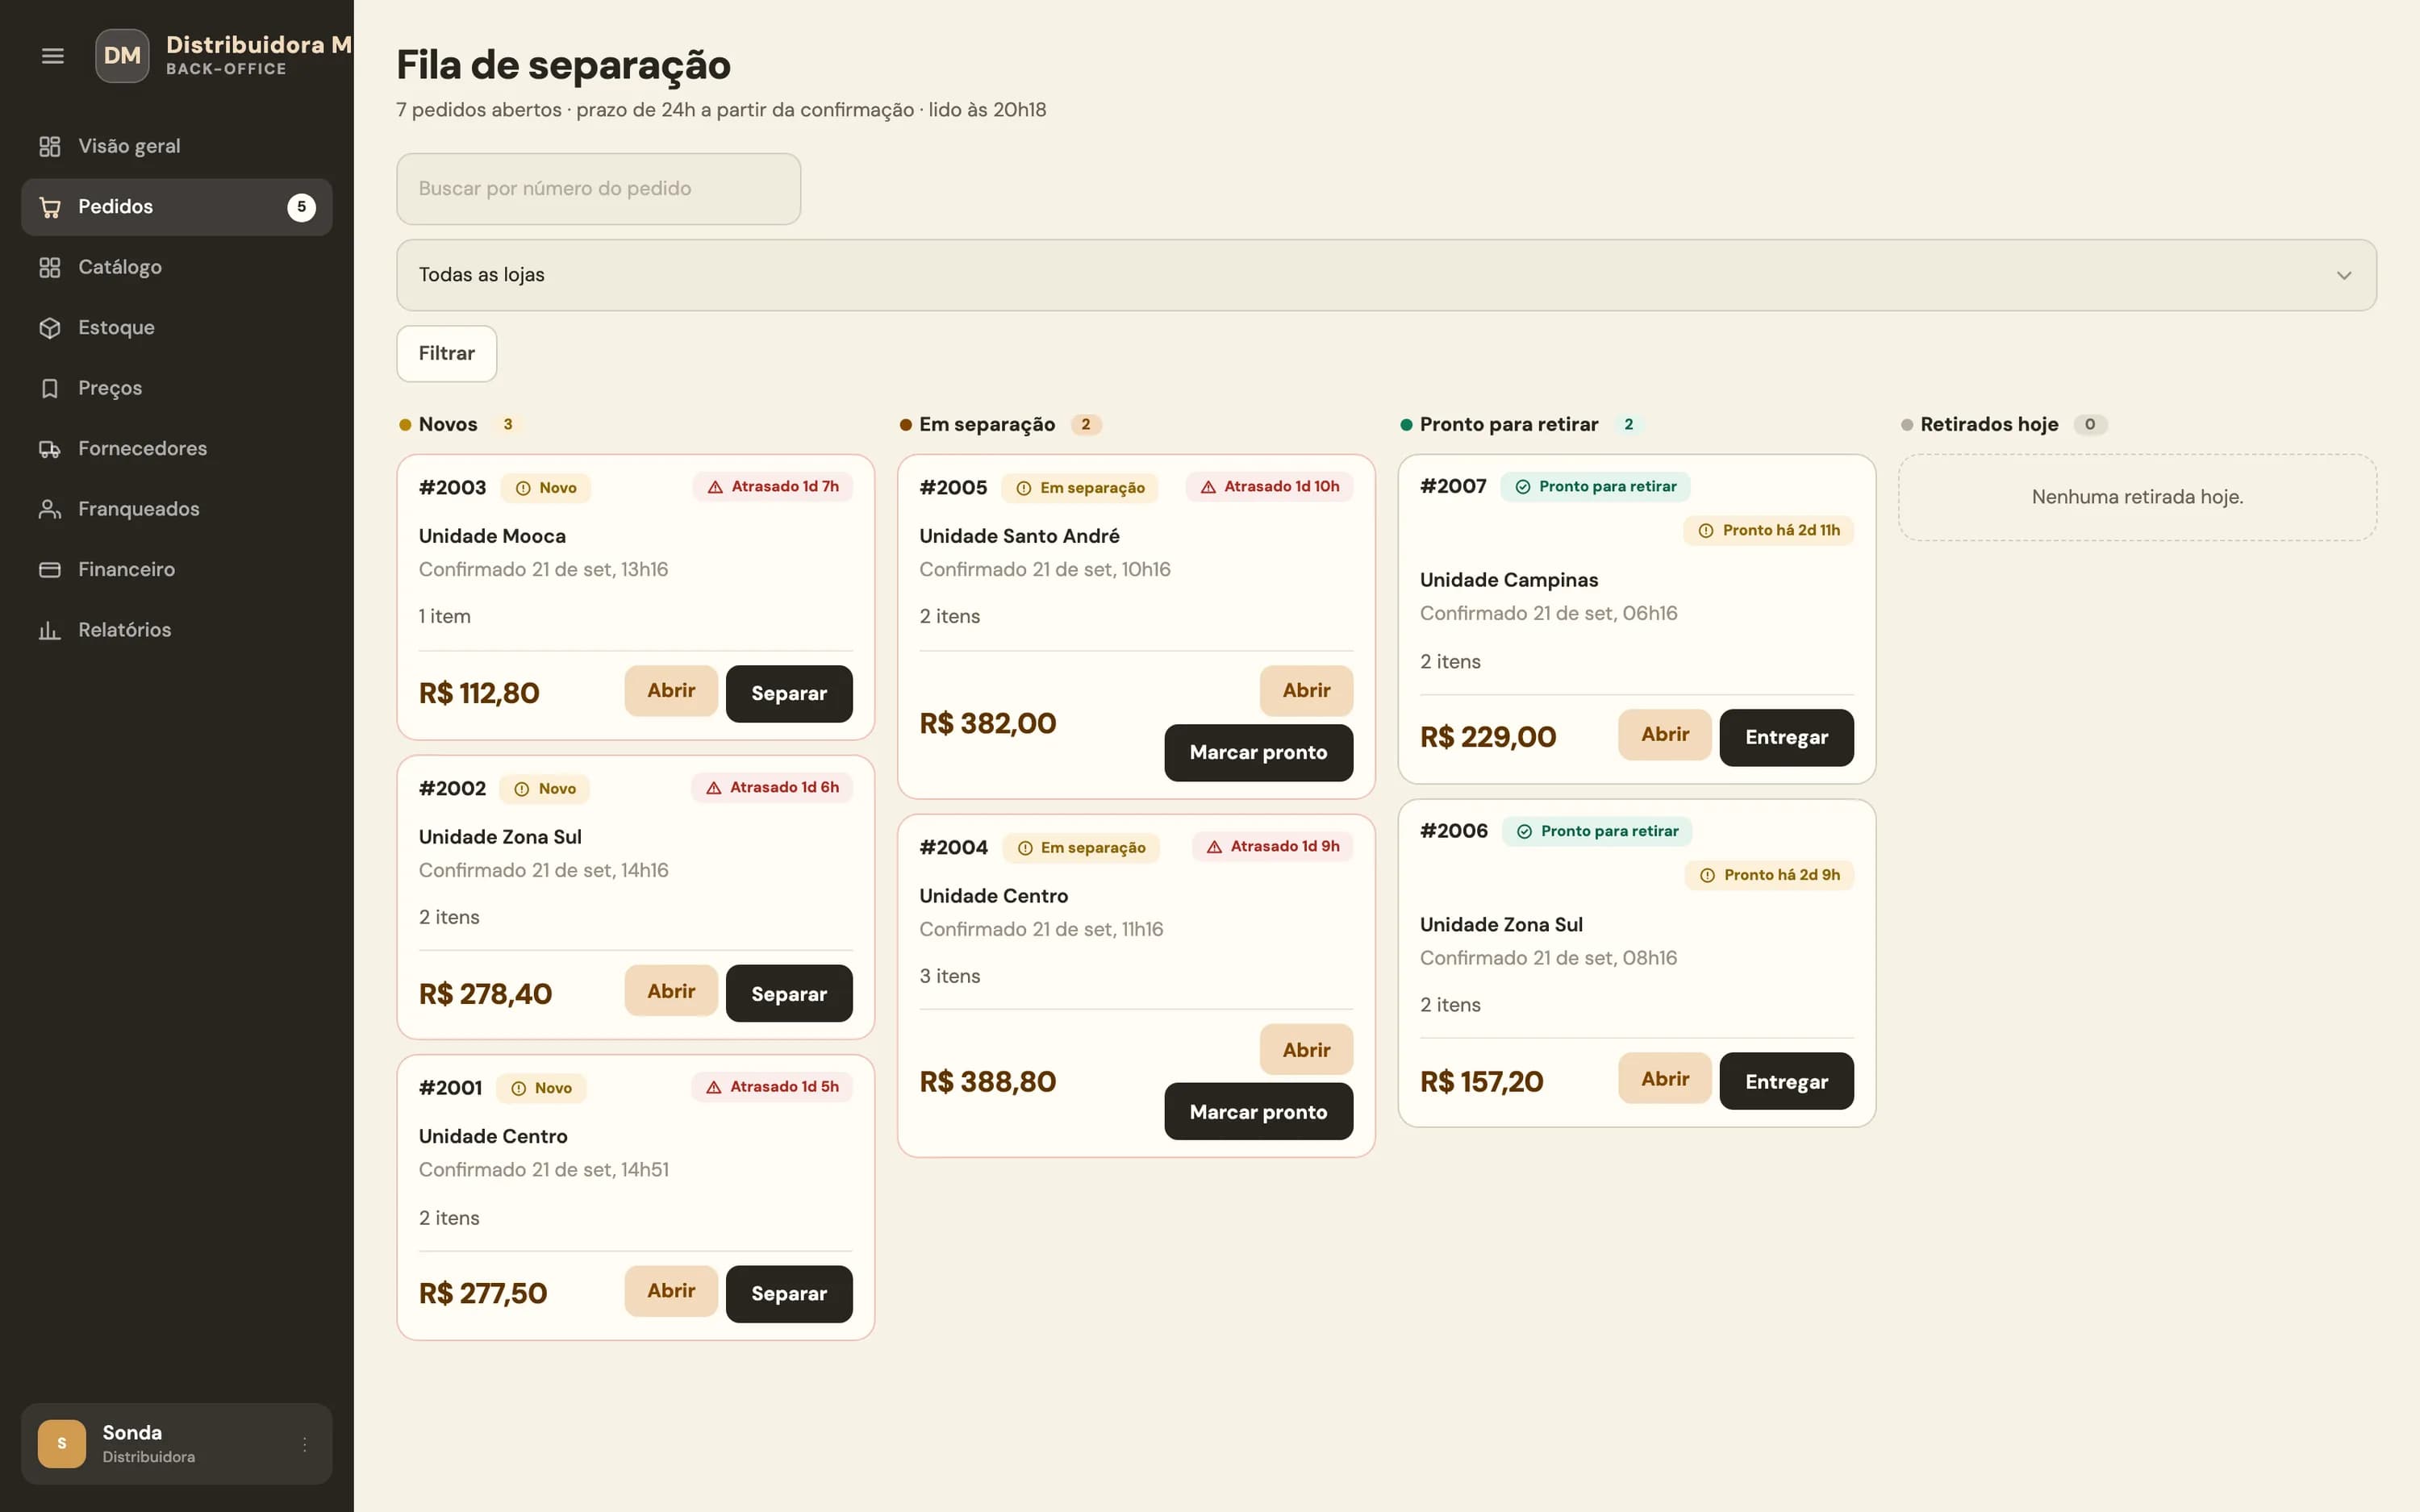Click Atrasado 1d 7h warning on #2003
2420x1512 pixels.
tap(773, 487)
